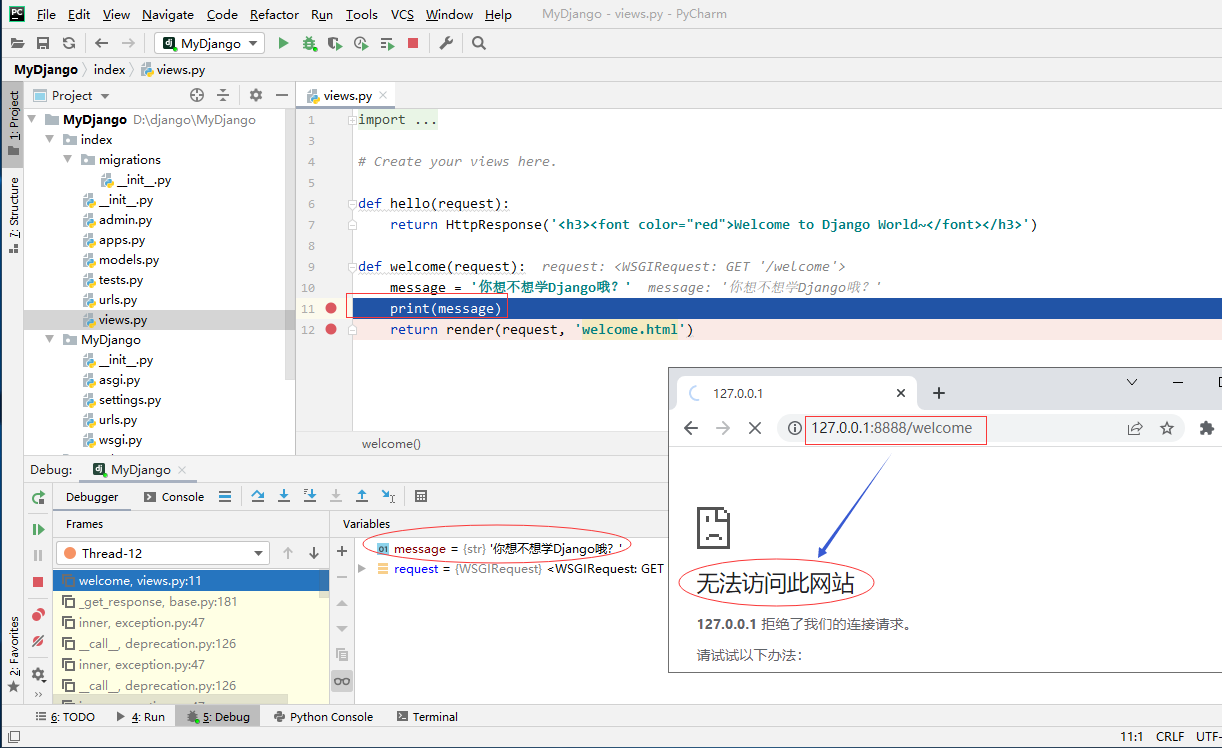Run MyDjango with coverage icon
This screenshot has height=748, width=1222.
click(x=335, y=43)
